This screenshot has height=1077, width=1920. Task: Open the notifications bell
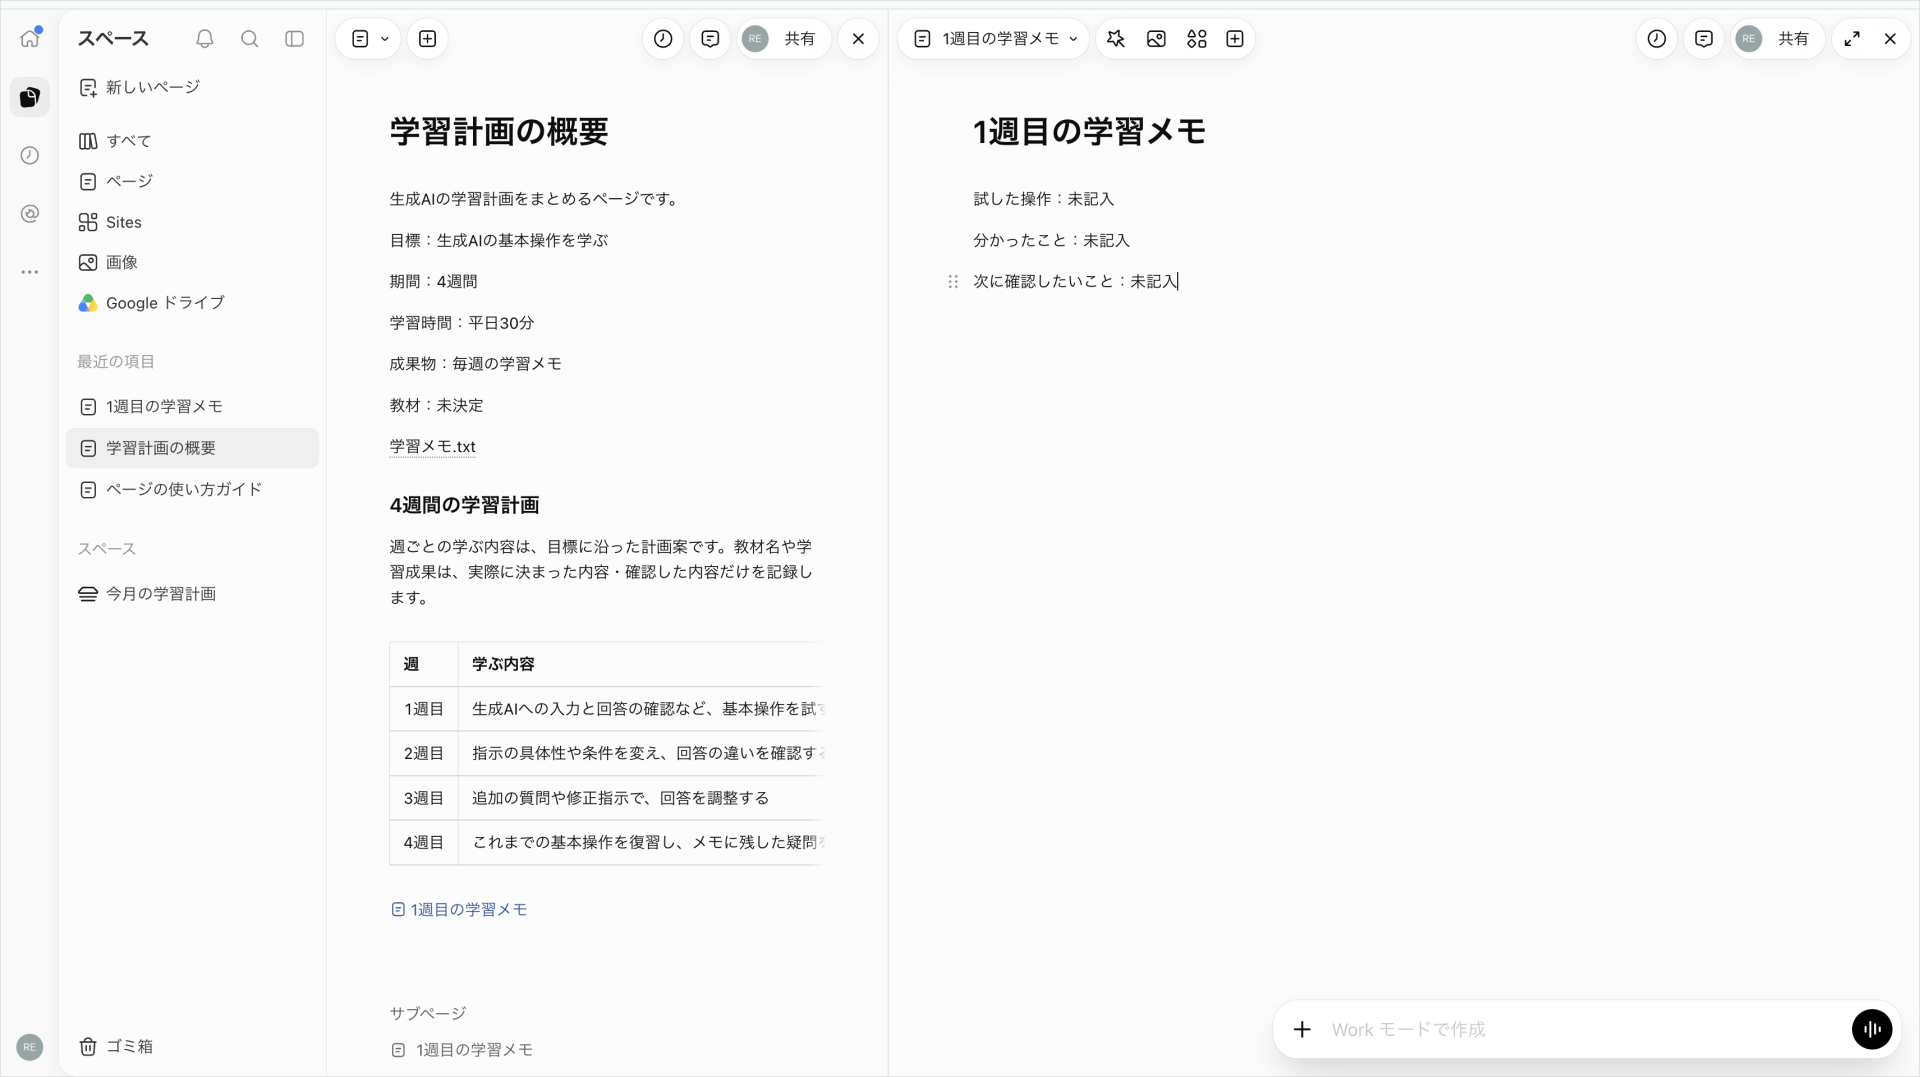tap(205, 39)
